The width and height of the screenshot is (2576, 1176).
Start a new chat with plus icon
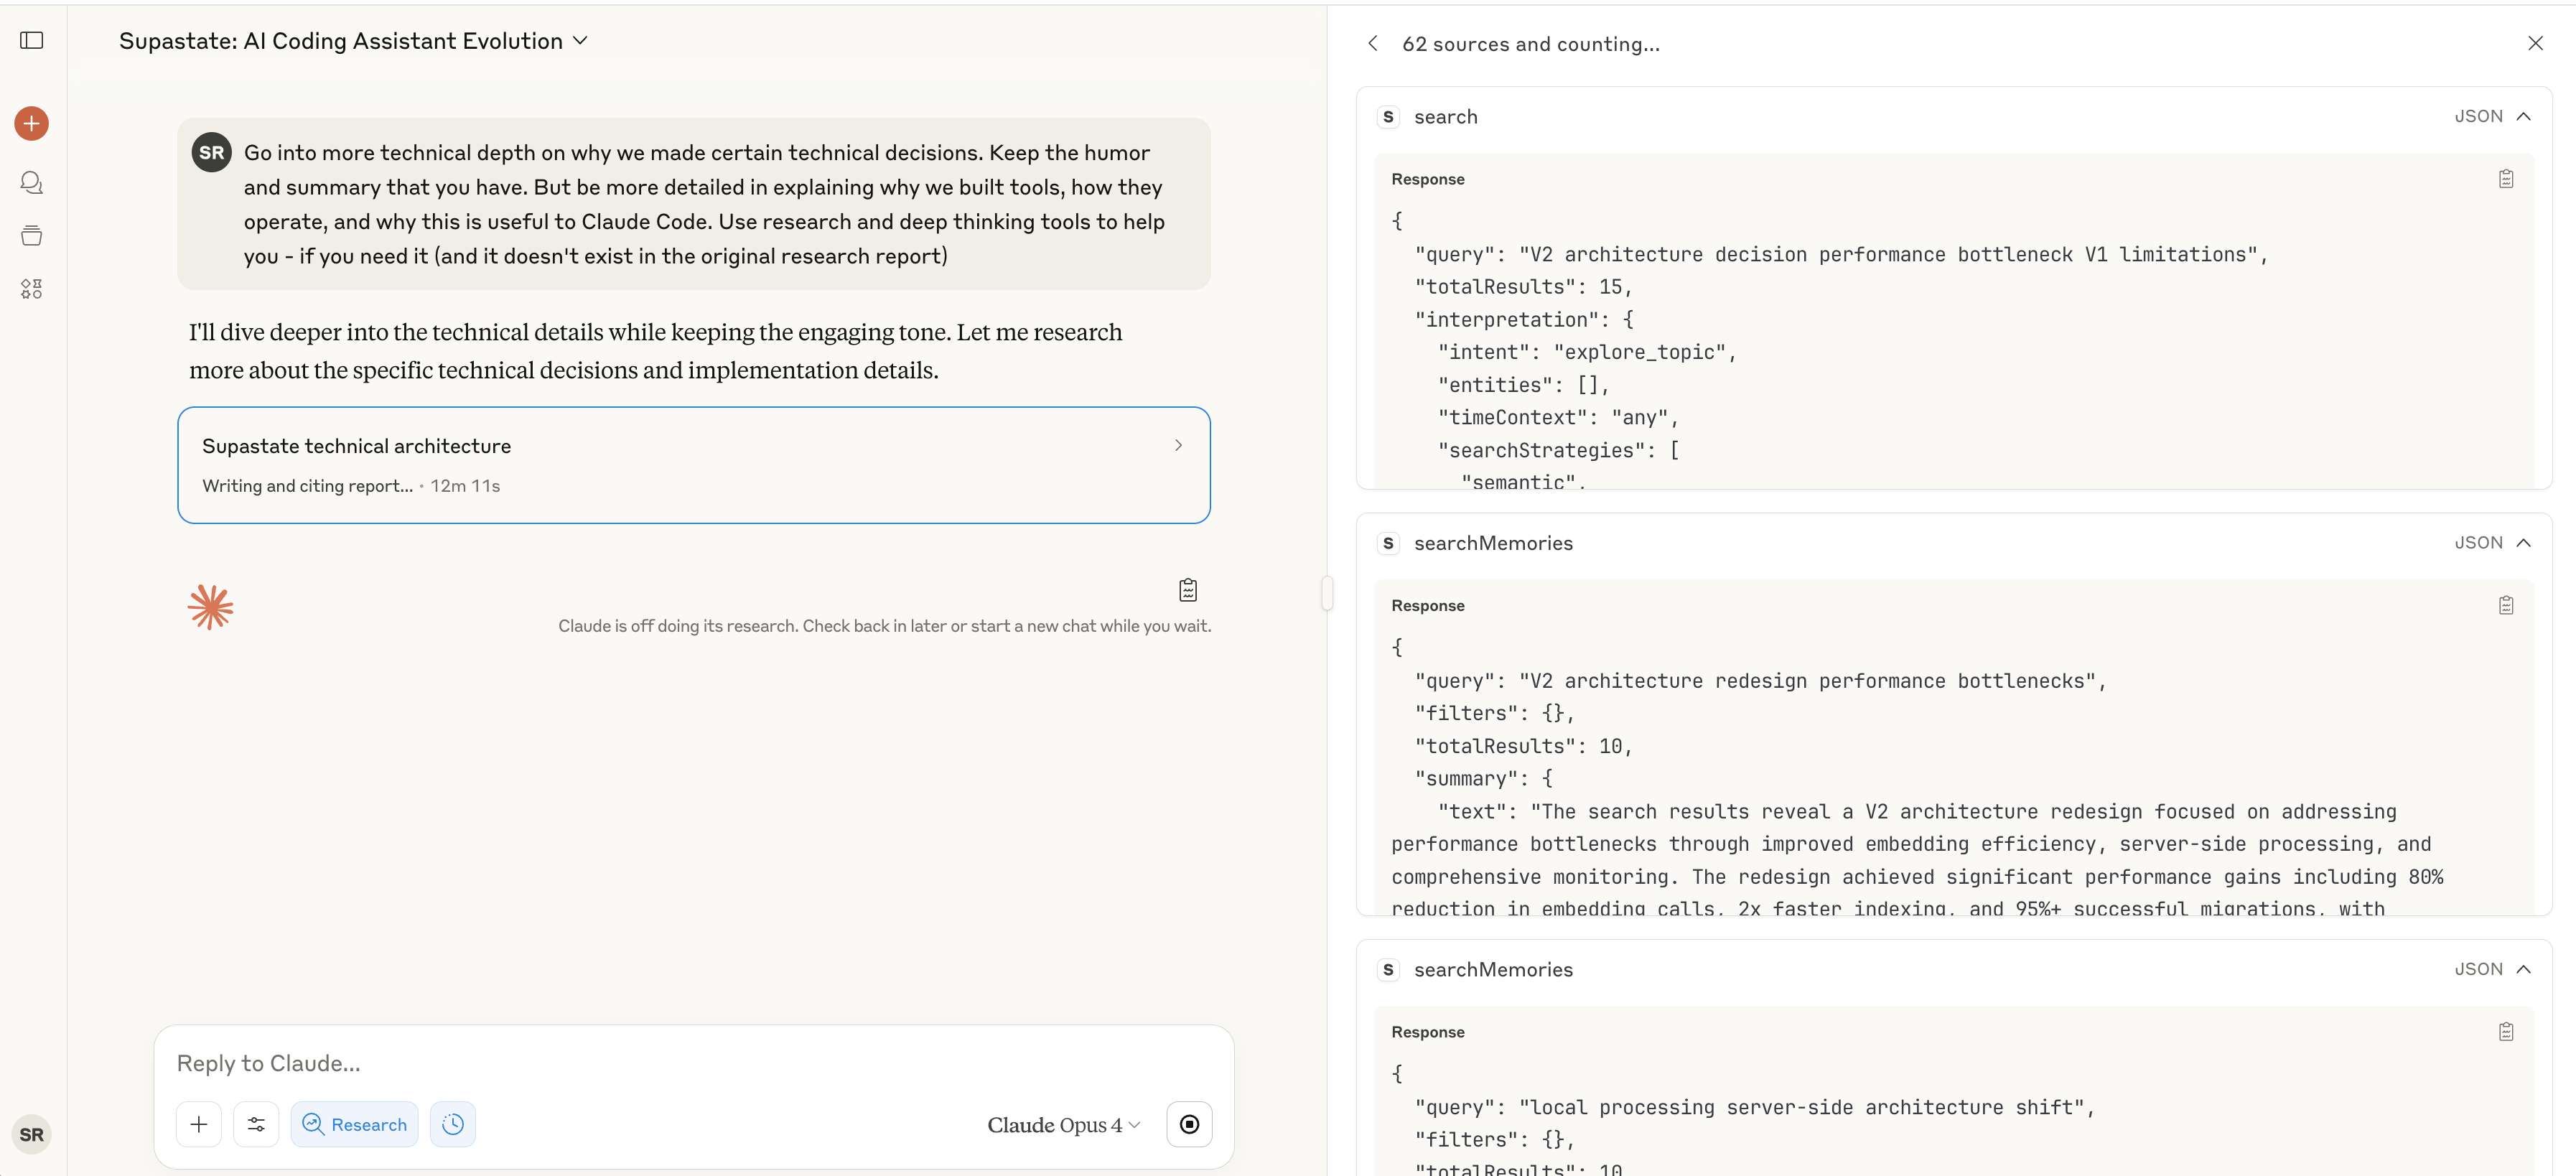[x=32, y=123]
